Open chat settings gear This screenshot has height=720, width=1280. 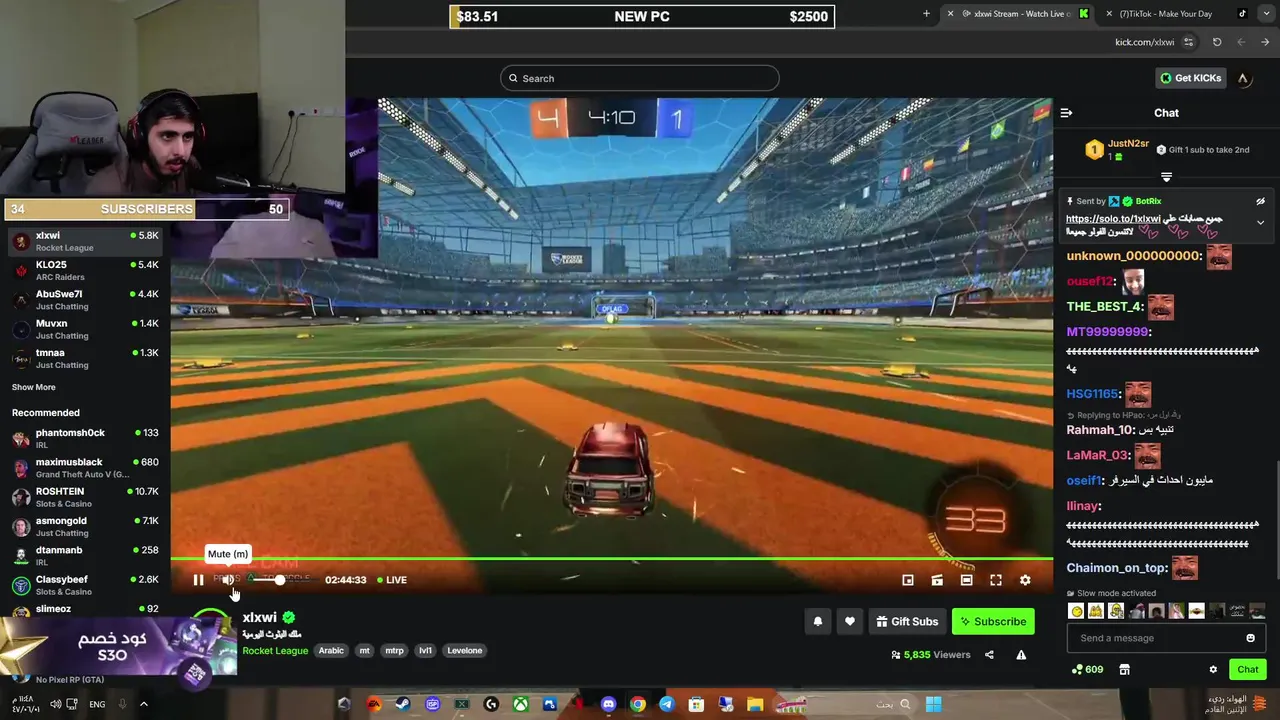[x=1213, y=669]
